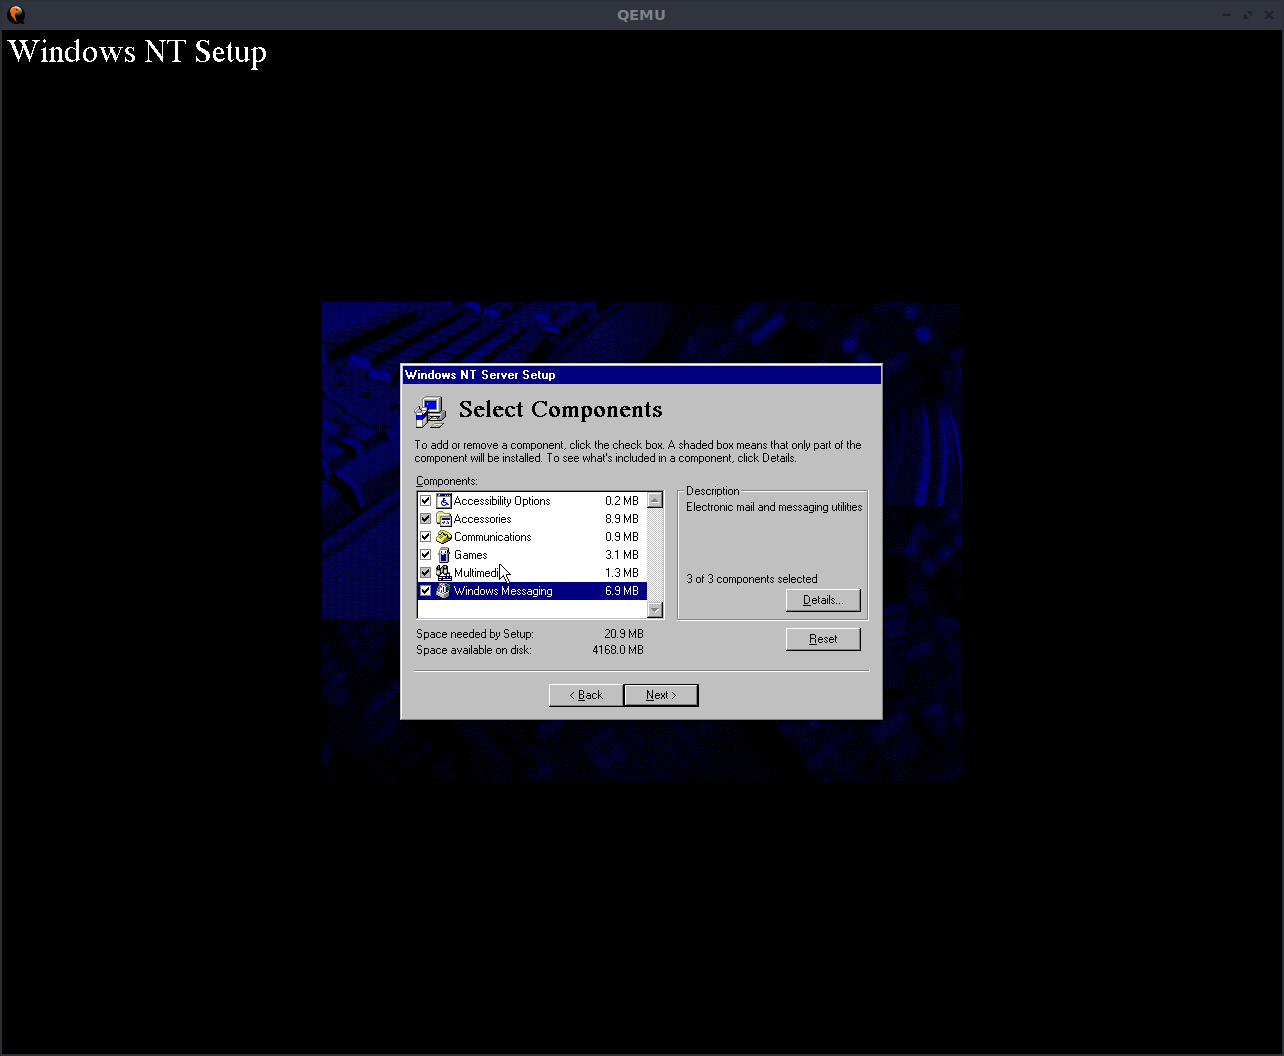Proceed with the Next button
1284x1056 pixels.
point(661,695)
